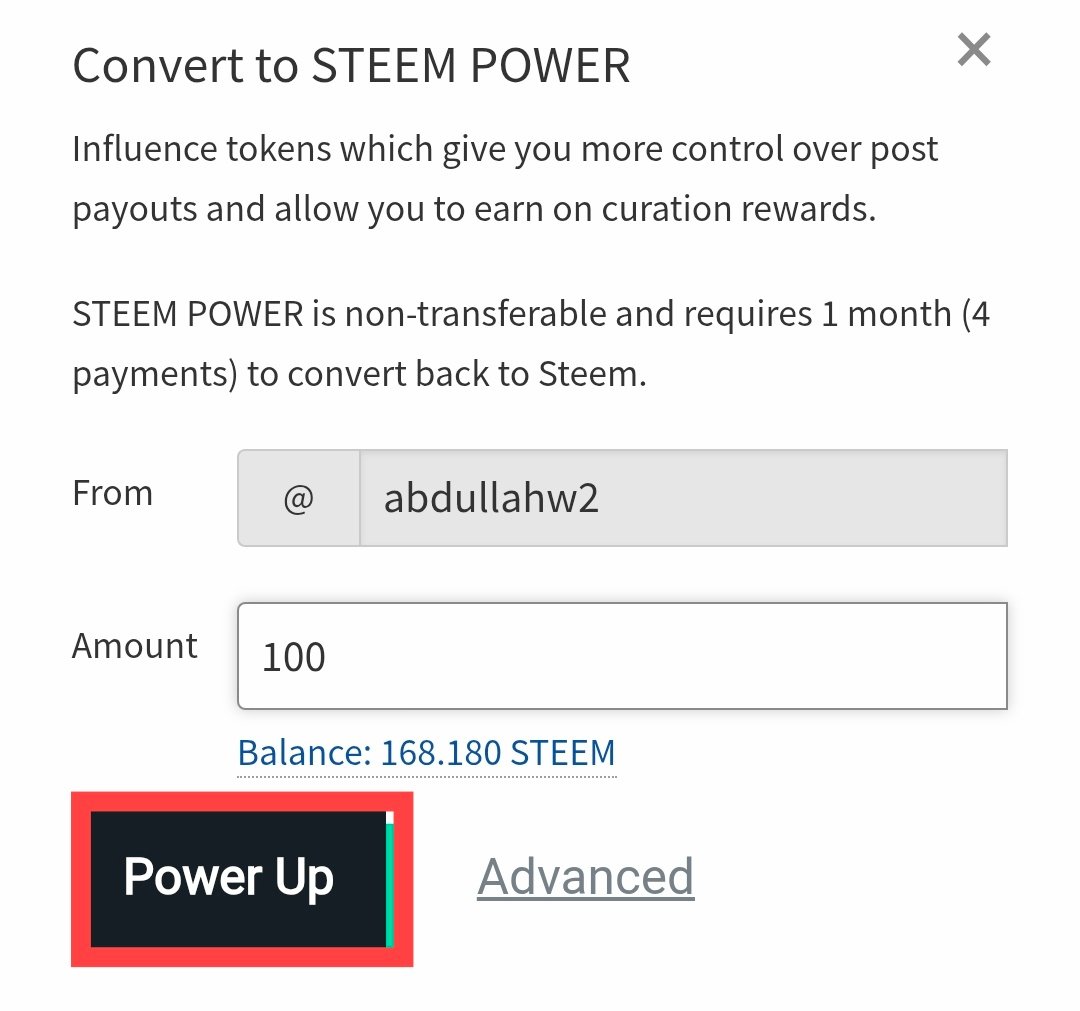
Task: Confirm with the Power Up button
Action: (238, 879)
